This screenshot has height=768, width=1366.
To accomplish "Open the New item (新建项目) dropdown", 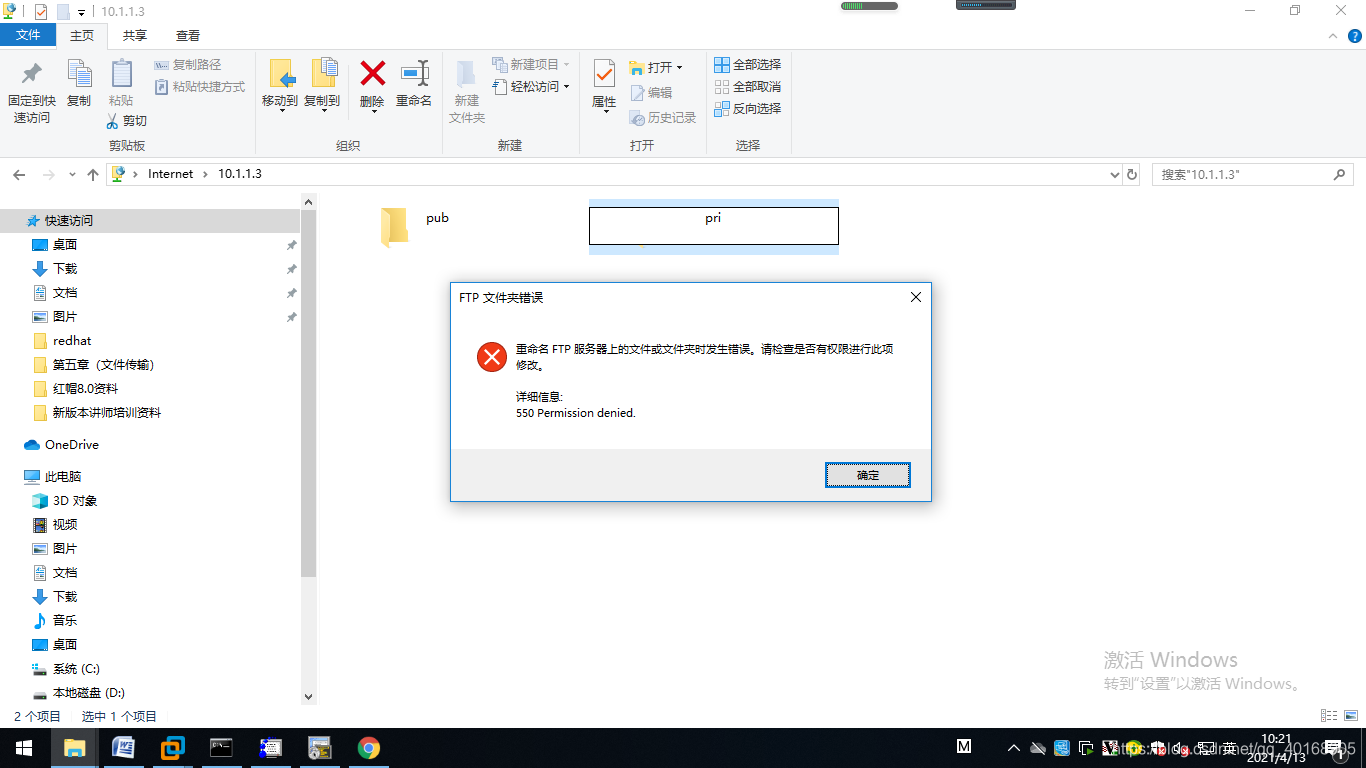I will (531, 65).
